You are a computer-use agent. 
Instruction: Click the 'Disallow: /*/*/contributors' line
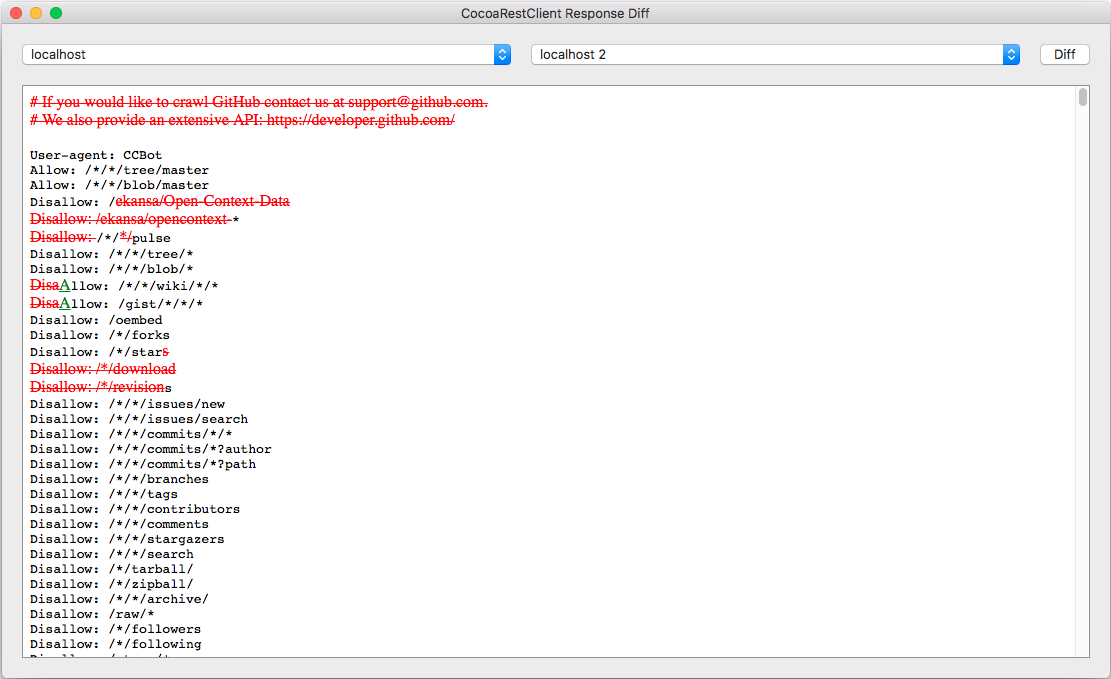[x=135, y=508]
